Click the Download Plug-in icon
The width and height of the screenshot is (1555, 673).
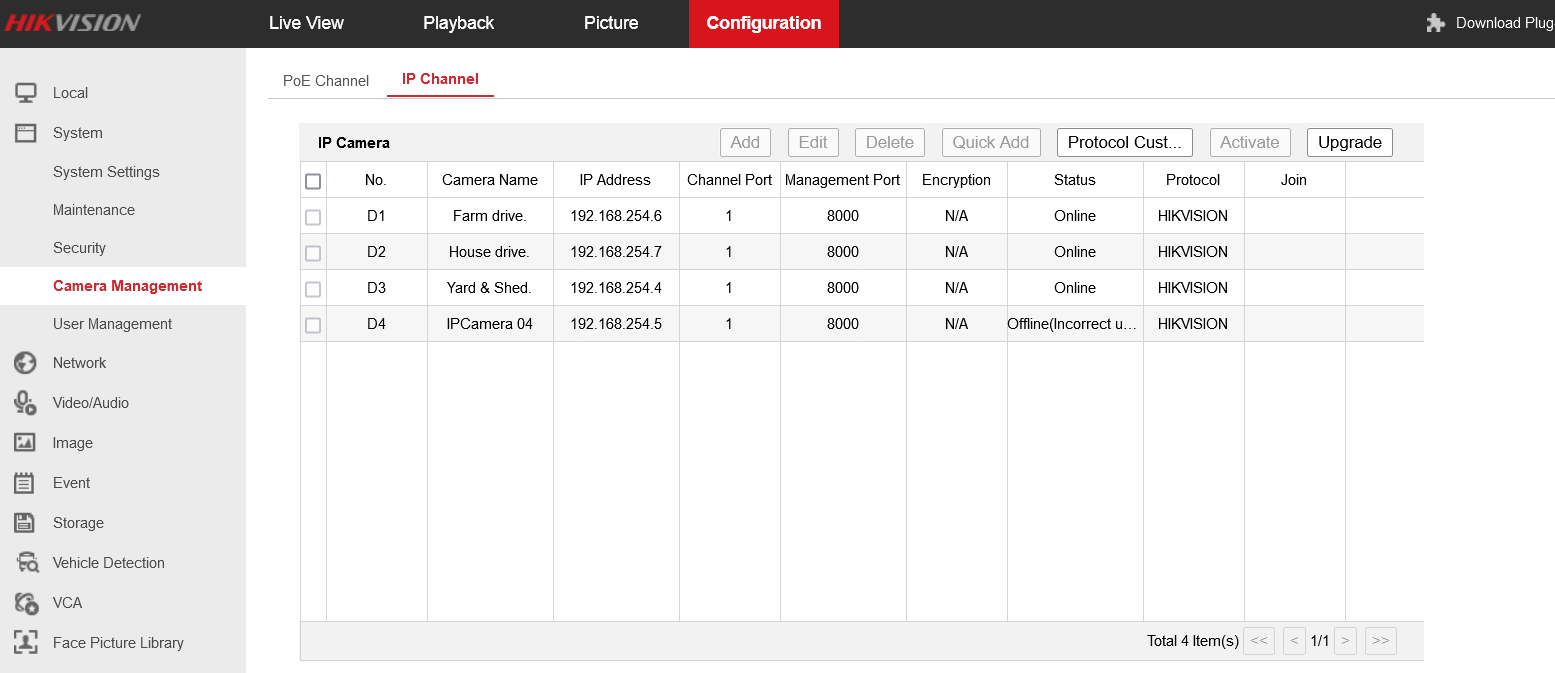(x=1436, y=22)
